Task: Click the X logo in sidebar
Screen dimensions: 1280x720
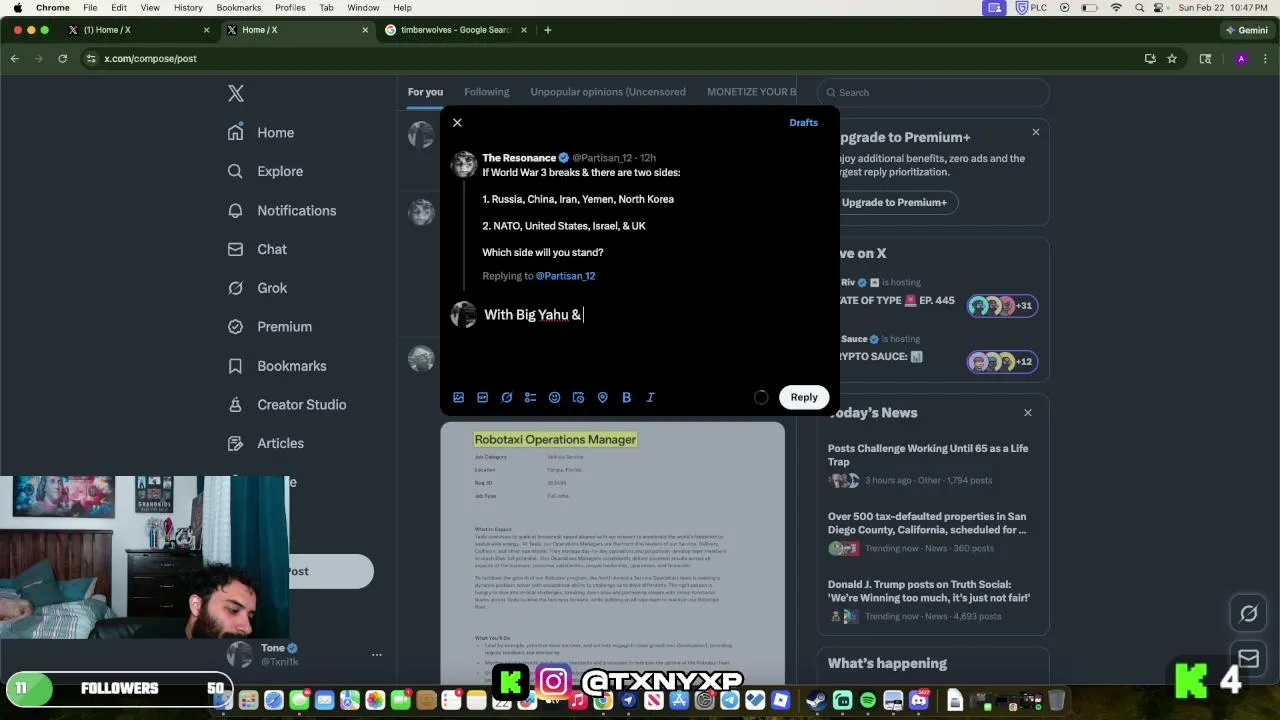Action: [x=235, y=93]
